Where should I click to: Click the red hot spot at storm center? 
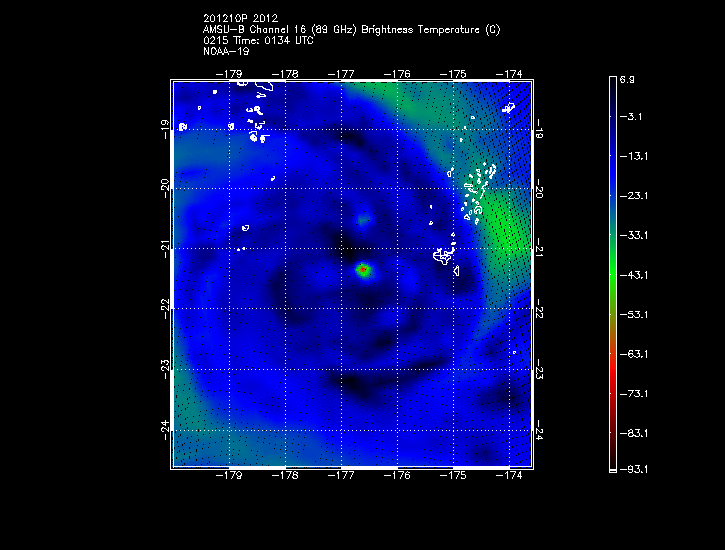pyautogui.click(x=364, y=269)
